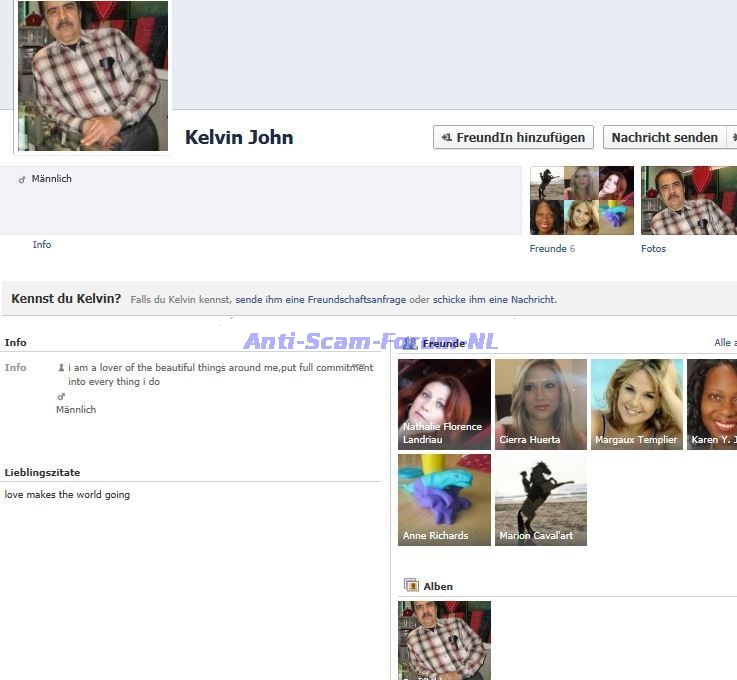
Task: Click the Alben section header icon
Action: pyautogui.click(x=410, y=586)
